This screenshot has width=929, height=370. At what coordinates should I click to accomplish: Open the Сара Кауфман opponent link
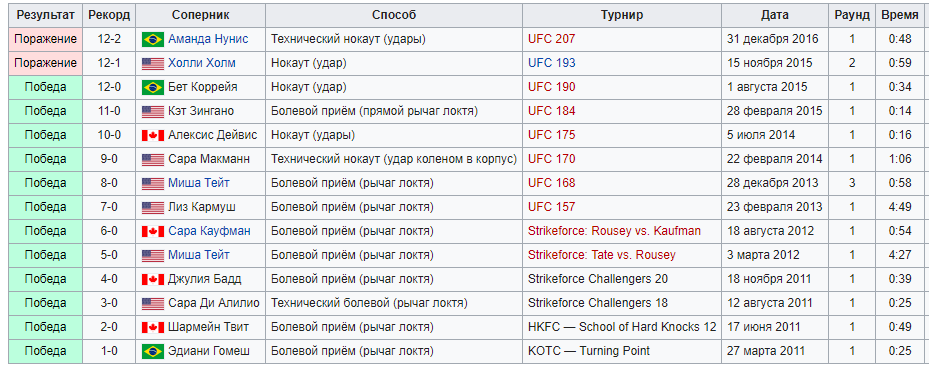[x=209, y=231]
